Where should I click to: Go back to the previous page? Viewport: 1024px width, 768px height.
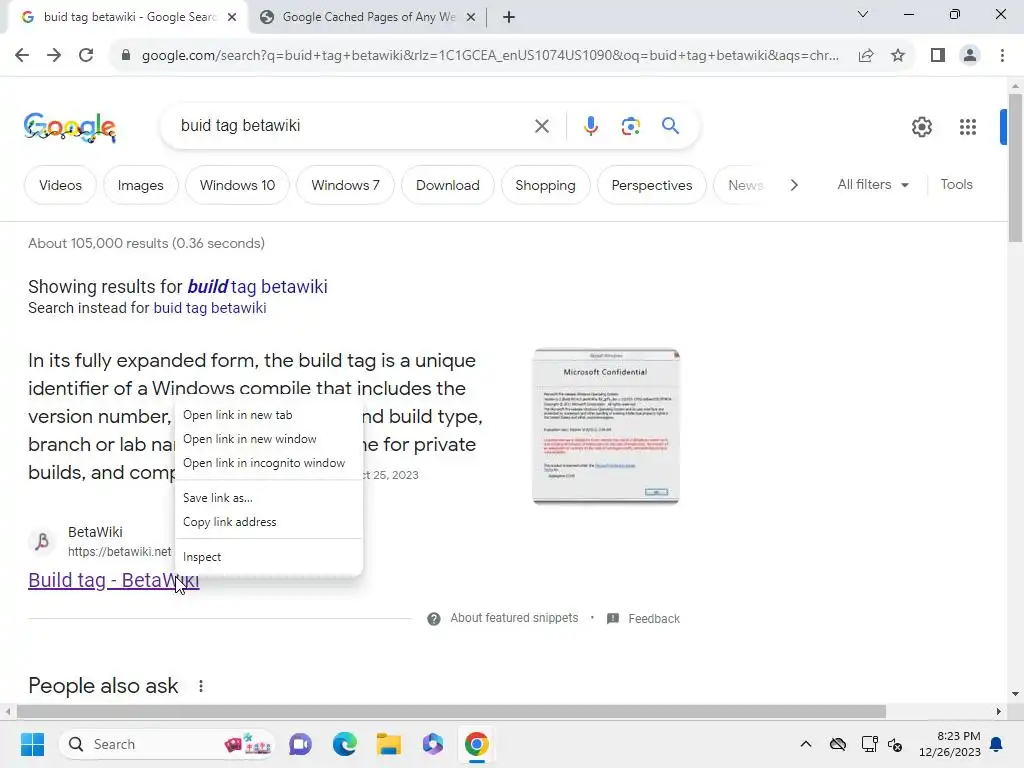(x=22, y=56)
